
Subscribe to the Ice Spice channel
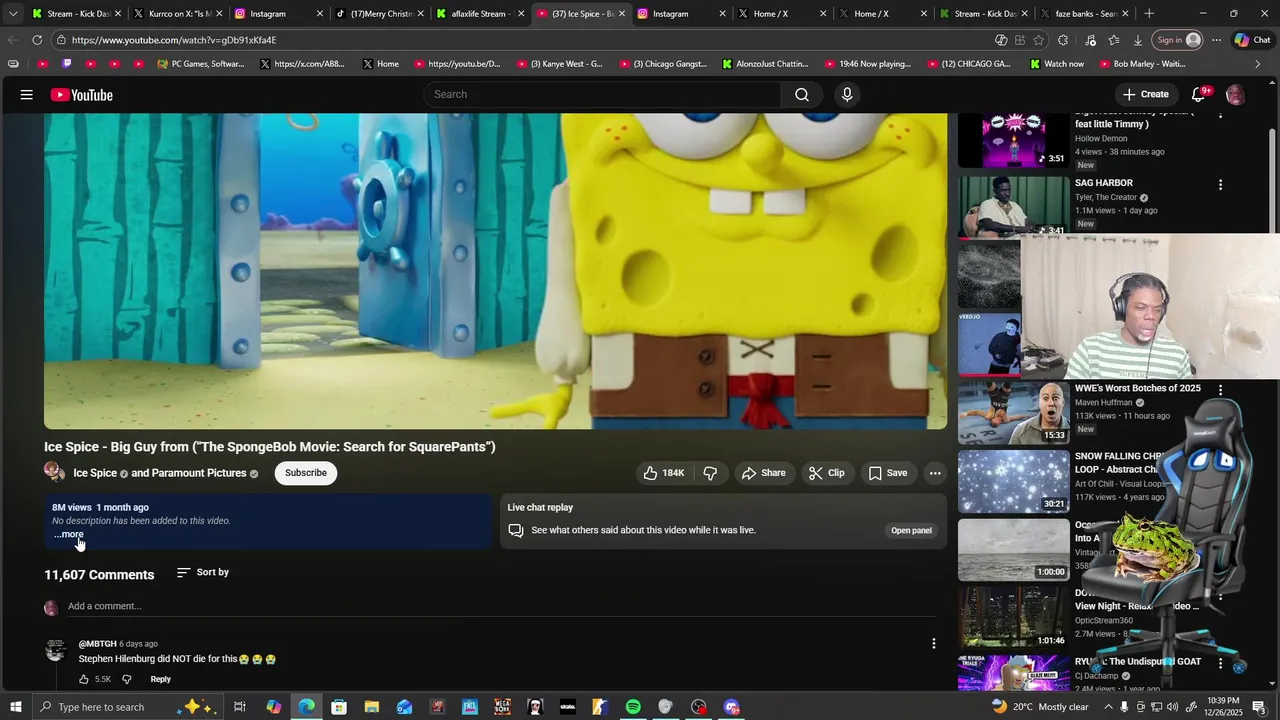[306, 473]
